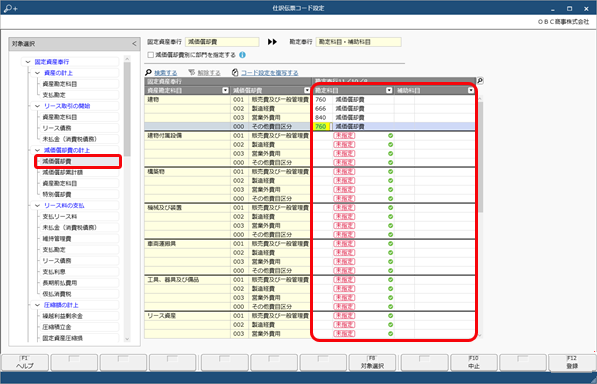The height and width of the screenshot is (384, 597).
Task: Click the F12 登録 function button
Action: tap(572, 362)
